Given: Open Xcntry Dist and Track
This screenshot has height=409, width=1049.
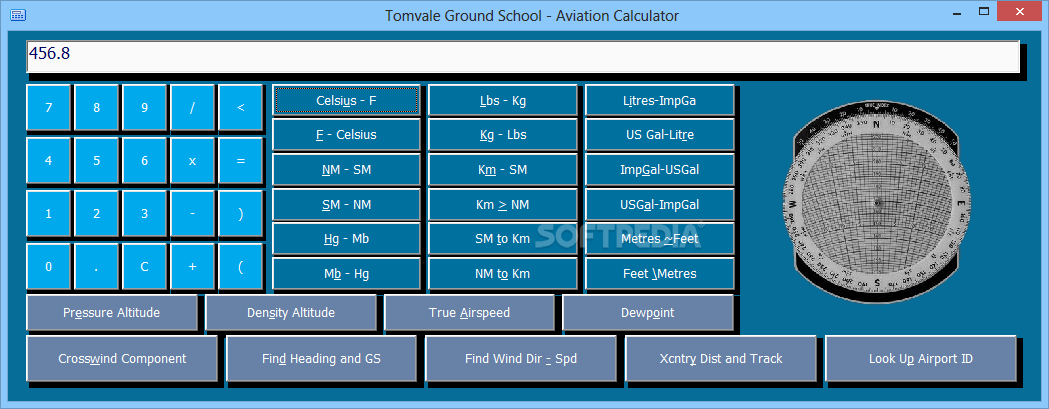Looking at the screenshot, I should (721, 359).
